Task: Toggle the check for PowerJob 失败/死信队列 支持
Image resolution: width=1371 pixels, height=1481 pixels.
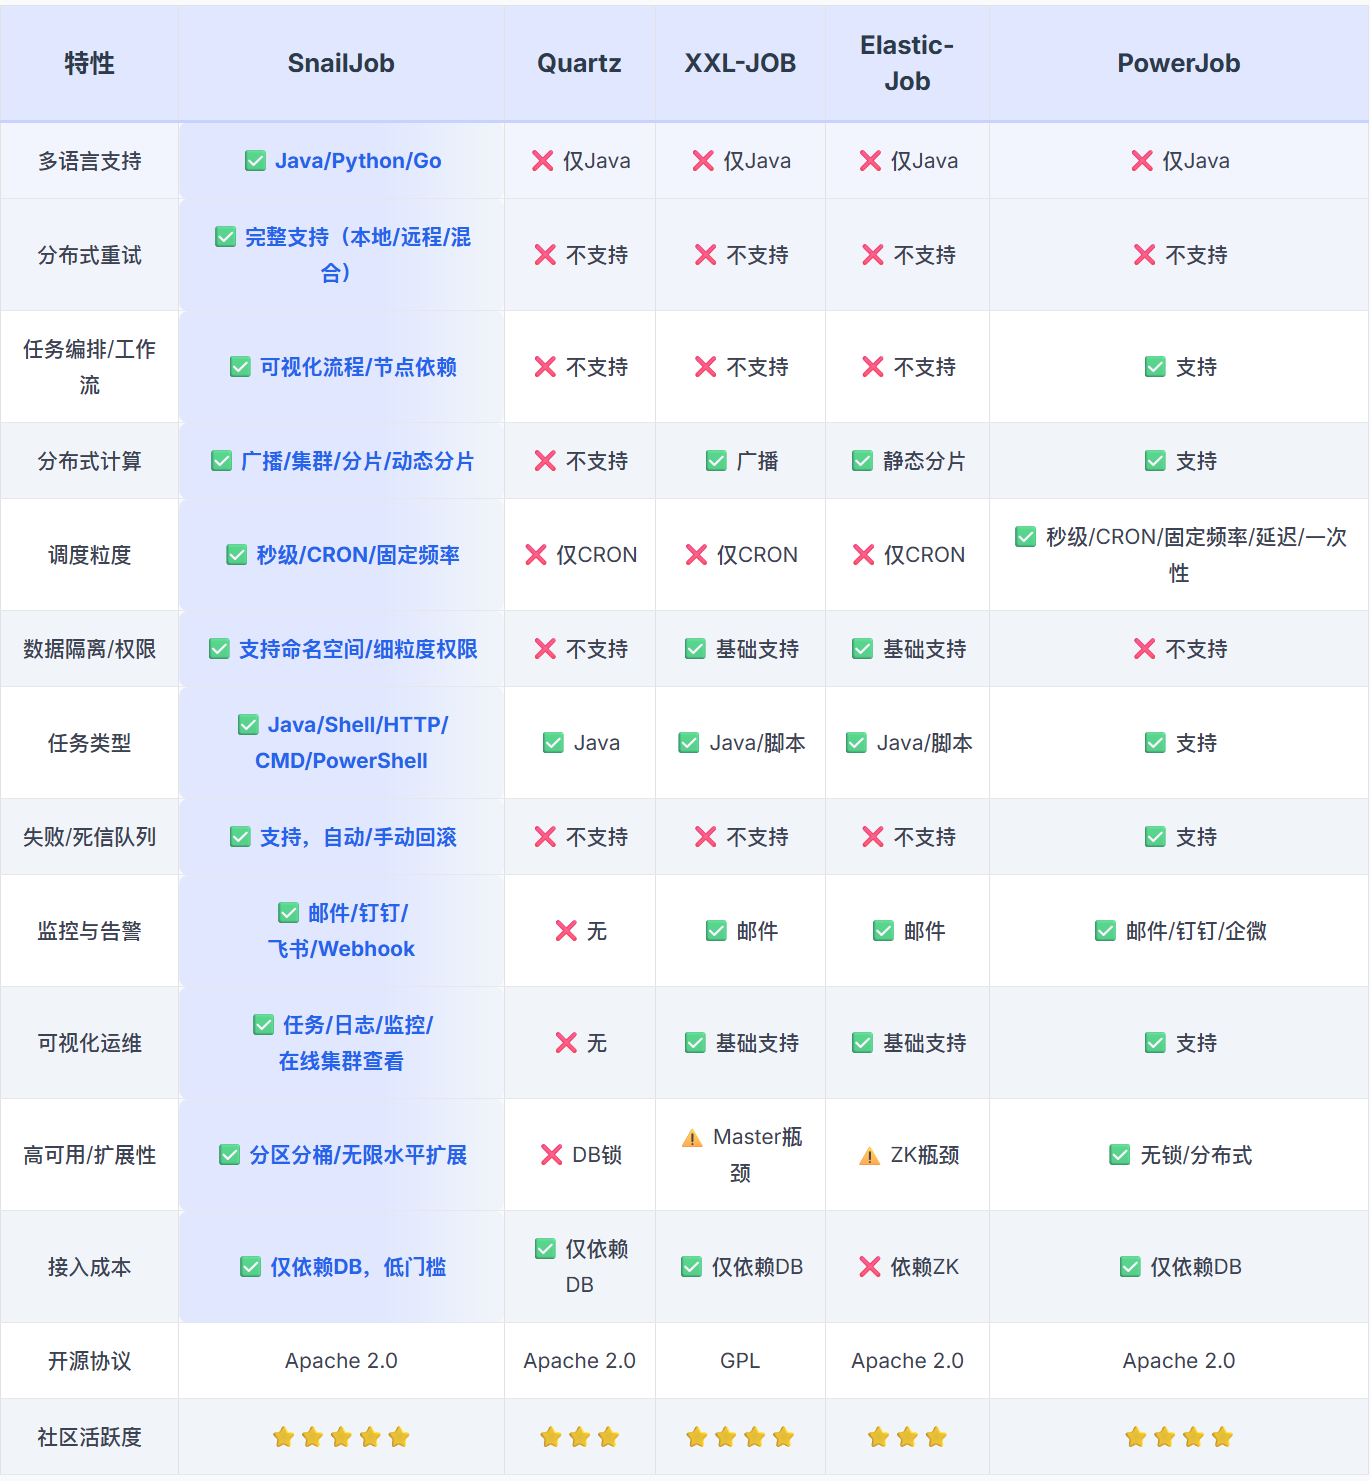Action: [x=1154, y=837]
